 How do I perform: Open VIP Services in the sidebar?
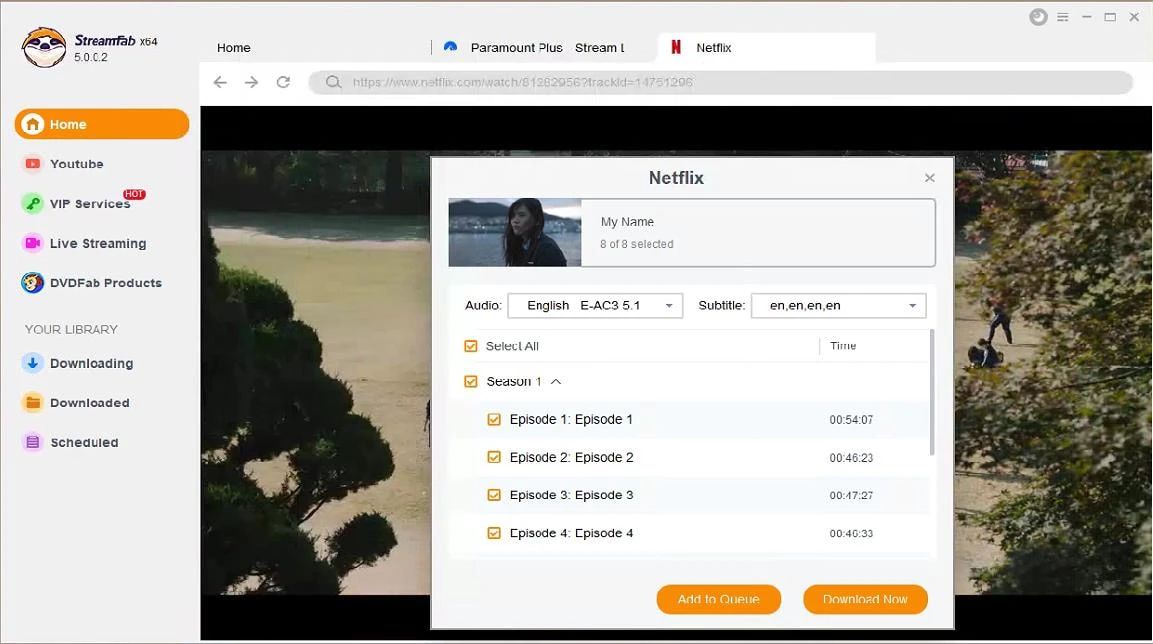[x=89, y=203]
